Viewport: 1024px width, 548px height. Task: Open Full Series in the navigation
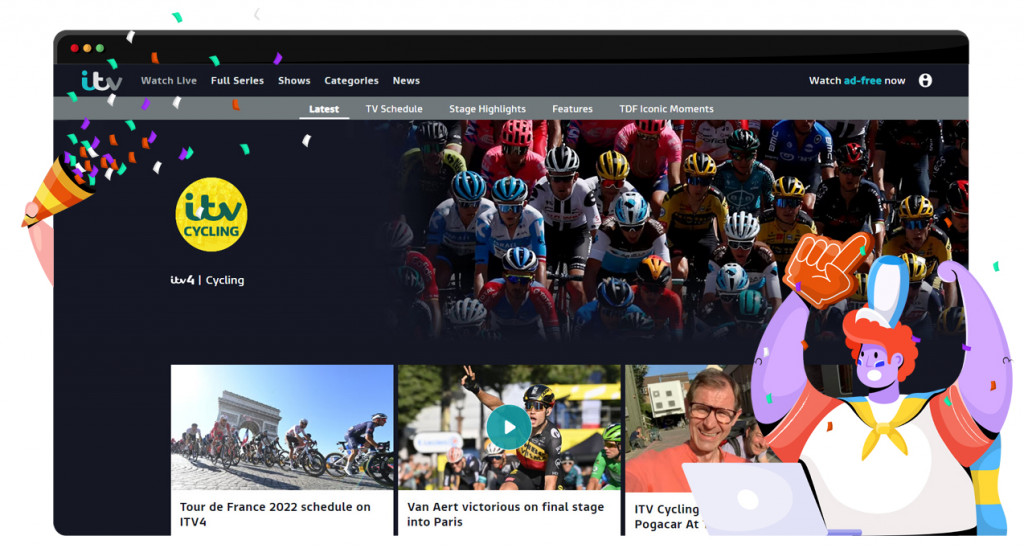coord(237,80)
